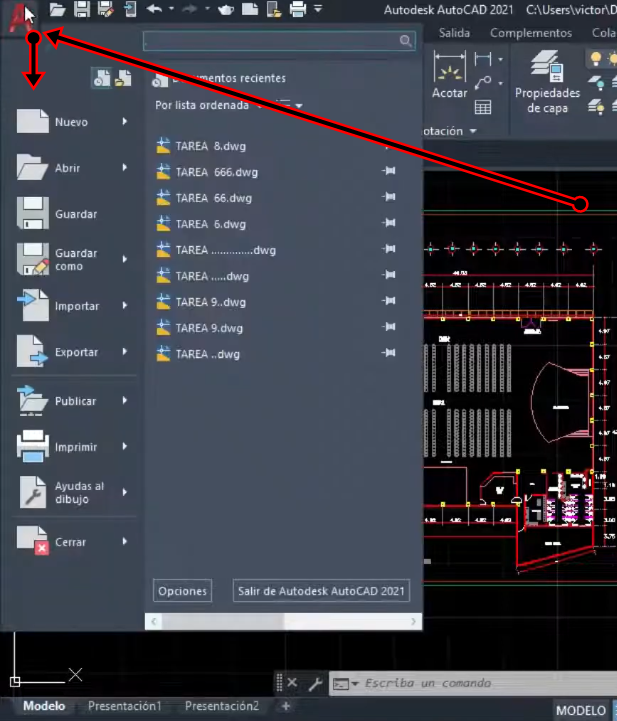Pin TAREA 6.dwg to the recent list
The height and width of the screenshot is (721, 617).
tap(388, 223)
